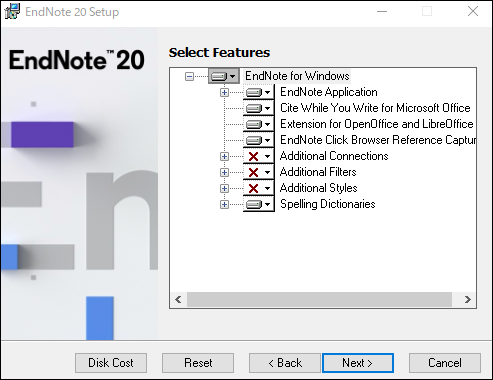Open install-state dropdown for EndNote Application

tap(259, 92)
